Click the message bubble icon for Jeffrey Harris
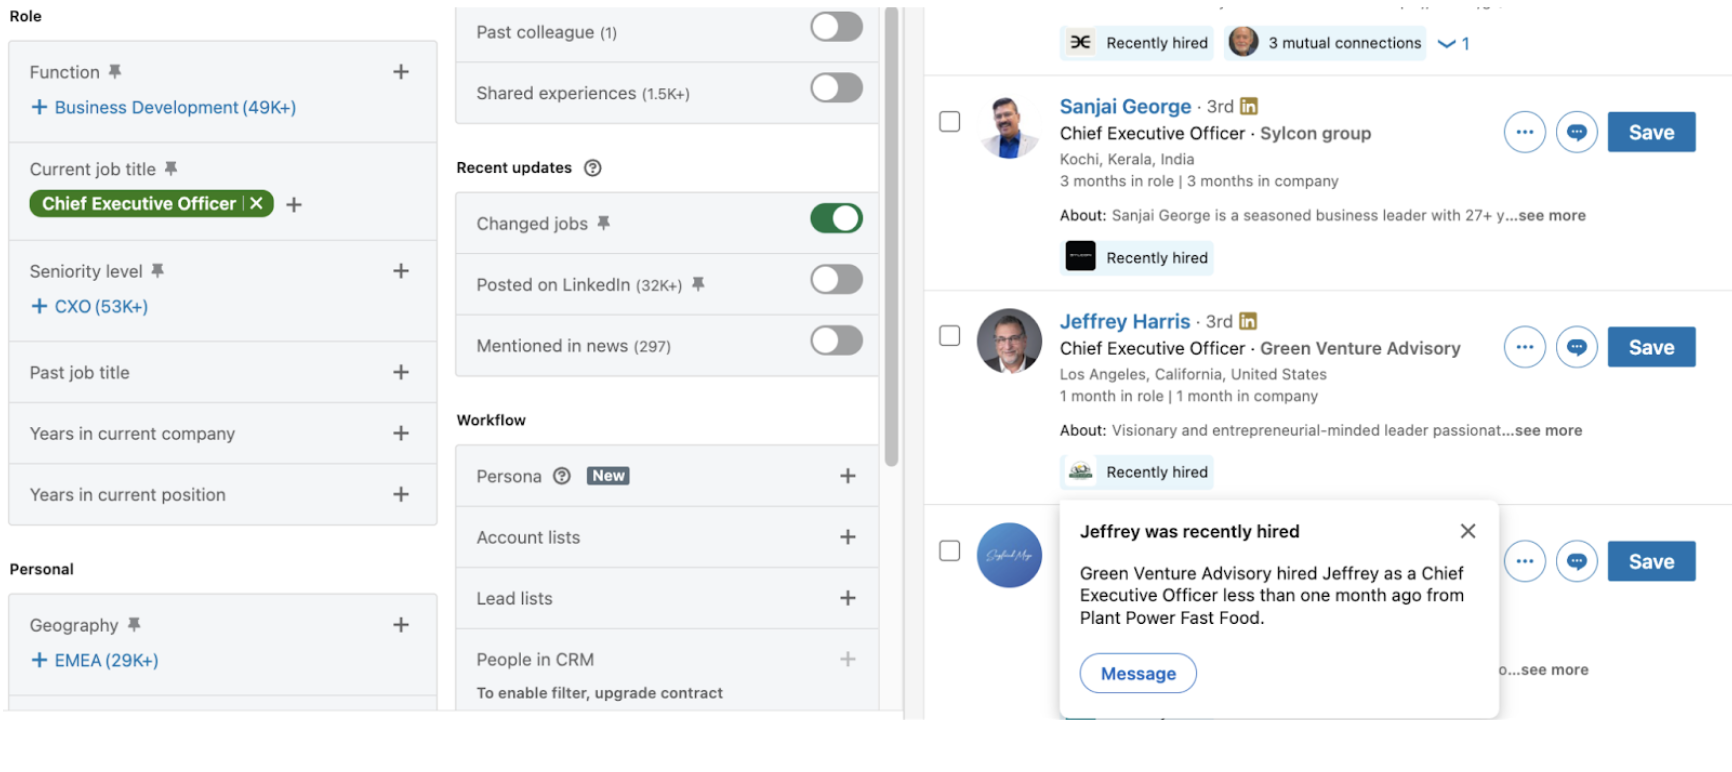Viewport: 1732px width, 772px height. pyautogui.click(x=1576, y=347)
